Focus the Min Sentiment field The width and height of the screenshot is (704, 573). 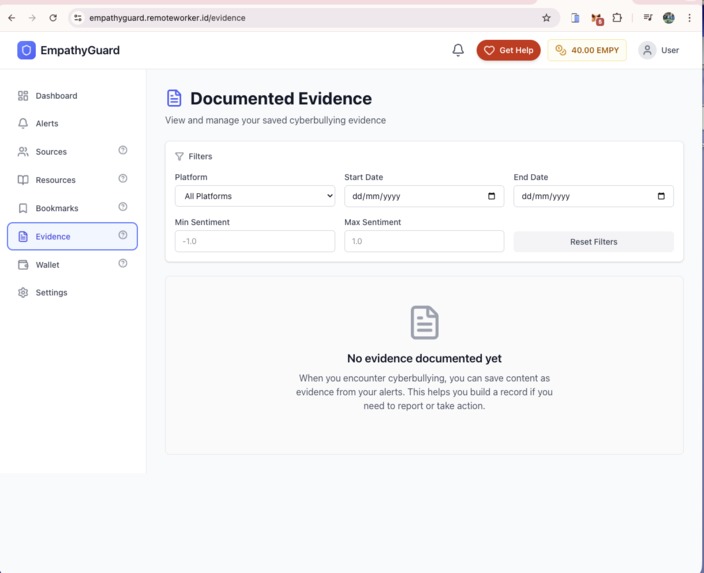click(x=255, y=241)
